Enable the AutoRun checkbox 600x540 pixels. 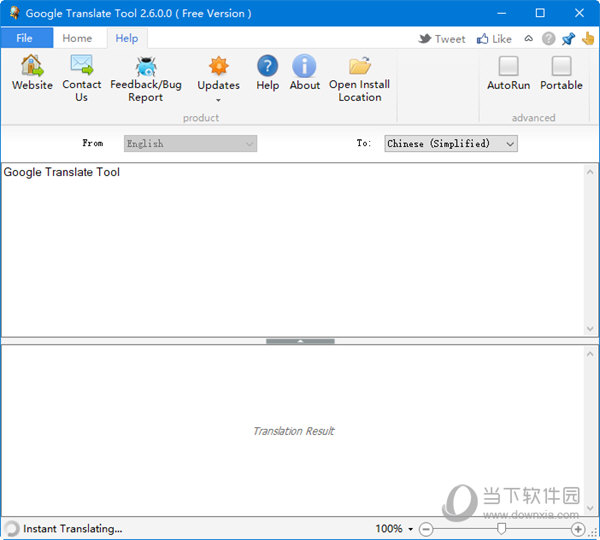tap(509, 66)
